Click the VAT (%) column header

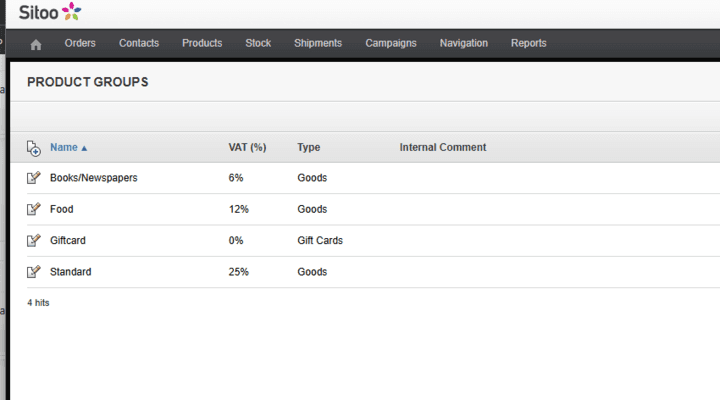[x=247, y=148]
